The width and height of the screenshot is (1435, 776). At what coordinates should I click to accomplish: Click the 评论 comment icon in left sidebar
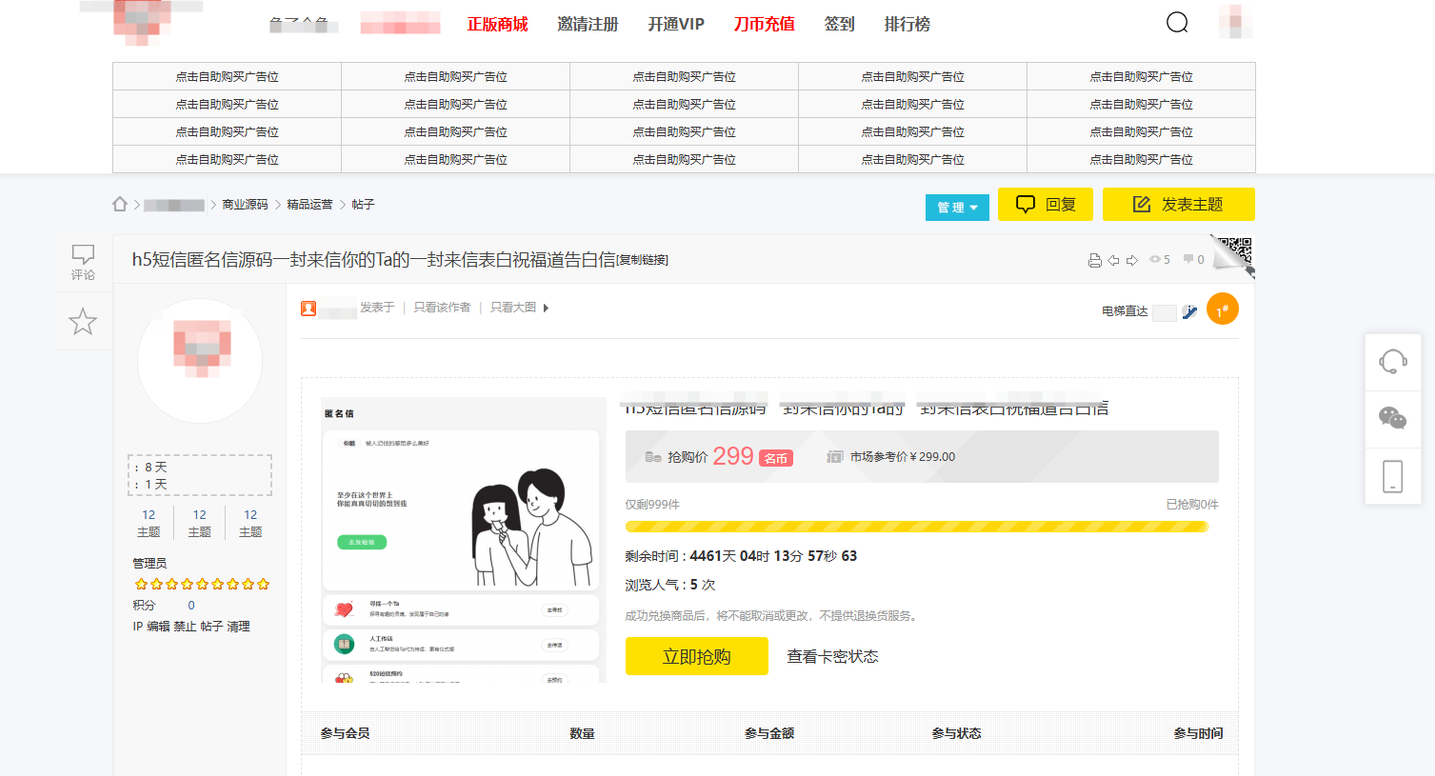[82, 261]
